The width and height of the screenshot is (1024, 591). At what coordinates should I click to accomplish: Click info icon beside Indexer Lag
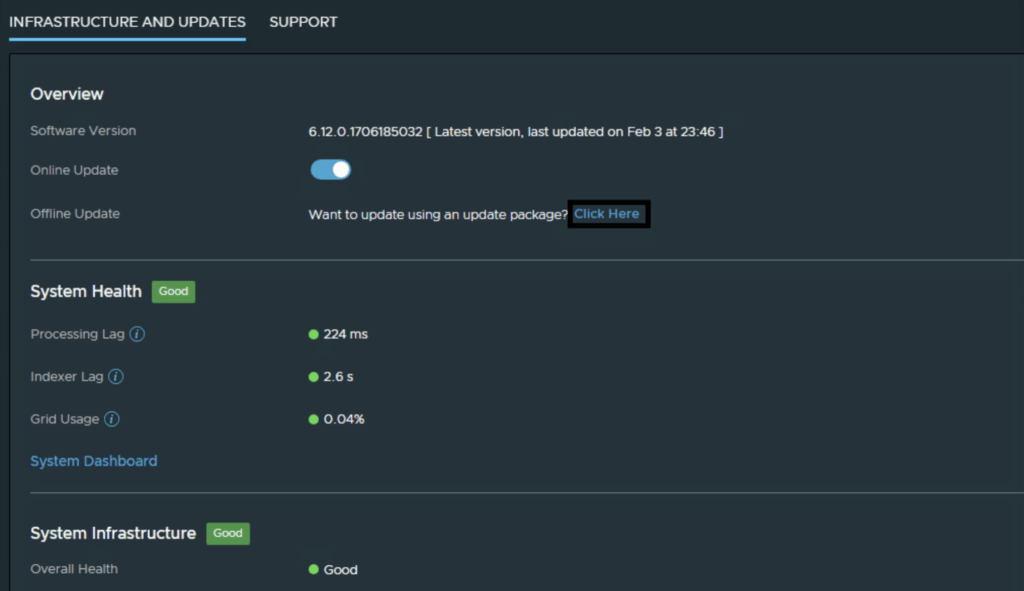116,377
